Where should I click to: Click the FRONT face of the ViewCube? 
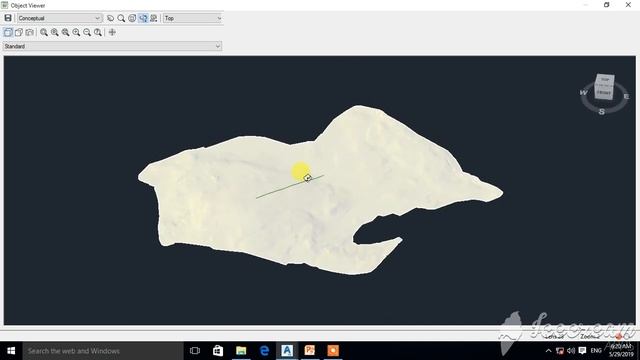[x=604, y=92]
